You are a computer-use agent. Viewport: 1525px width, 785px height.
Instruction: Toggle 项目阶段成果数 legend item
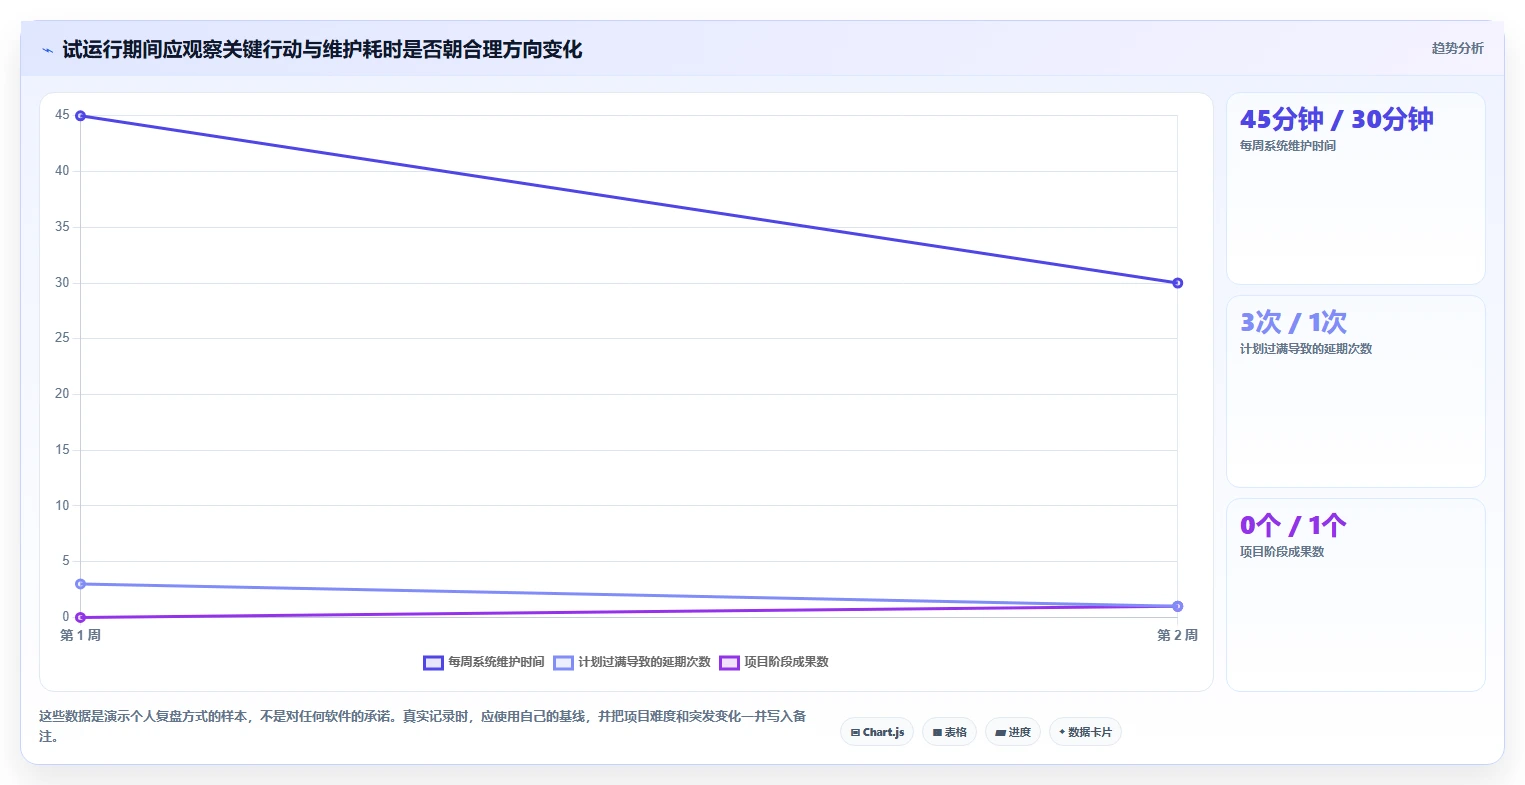pos(774,662)
